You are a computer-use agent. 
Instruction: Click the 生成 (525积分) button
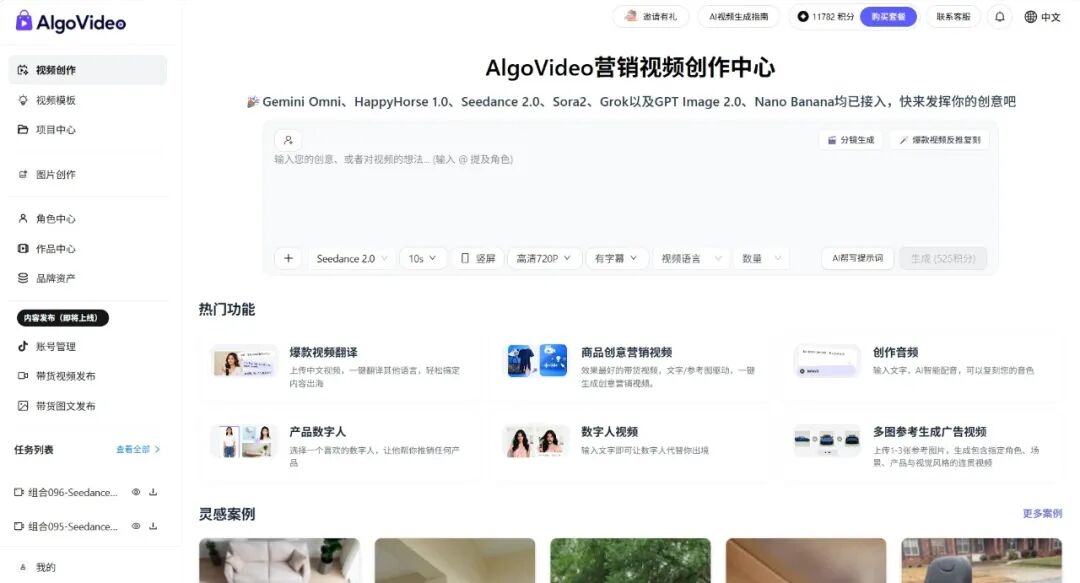[943, 258]
